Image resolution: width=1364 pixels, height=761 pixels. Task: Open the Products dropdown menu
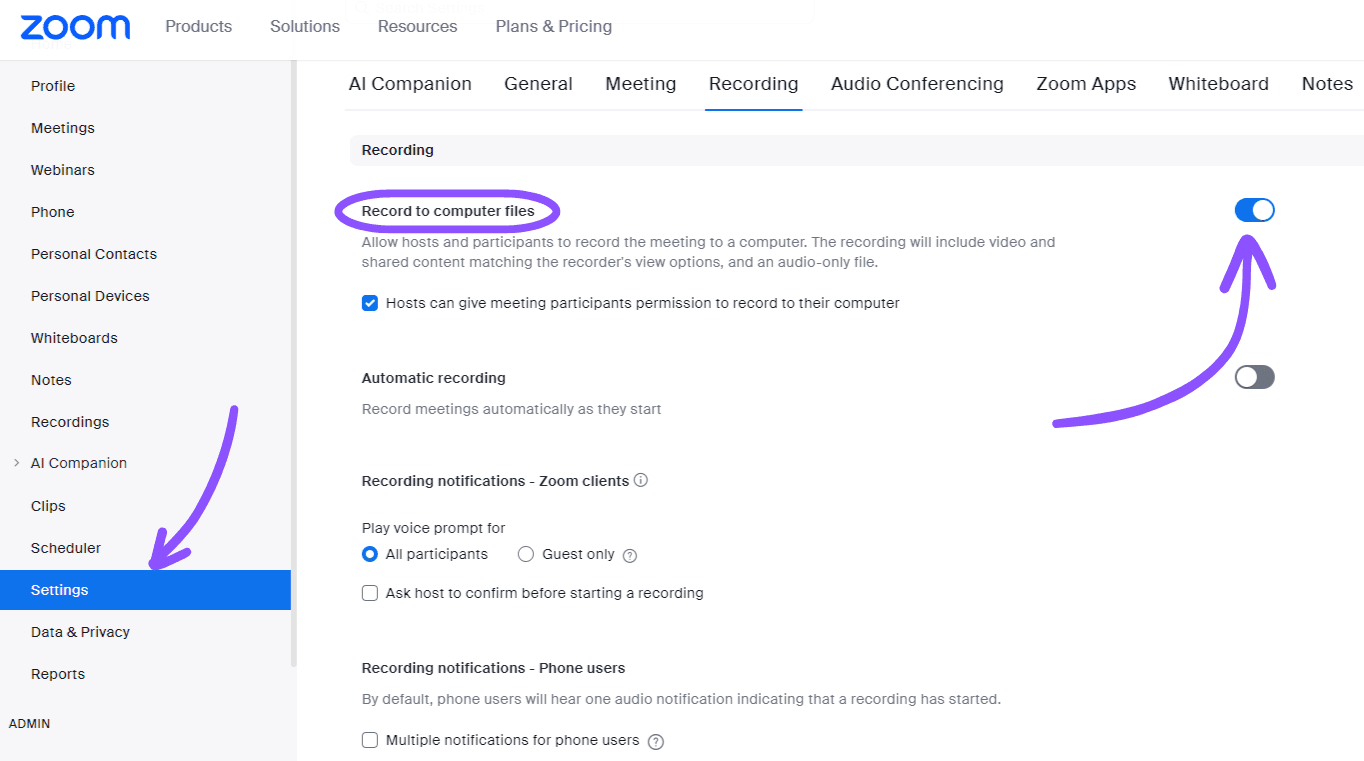tap(198, 26)
